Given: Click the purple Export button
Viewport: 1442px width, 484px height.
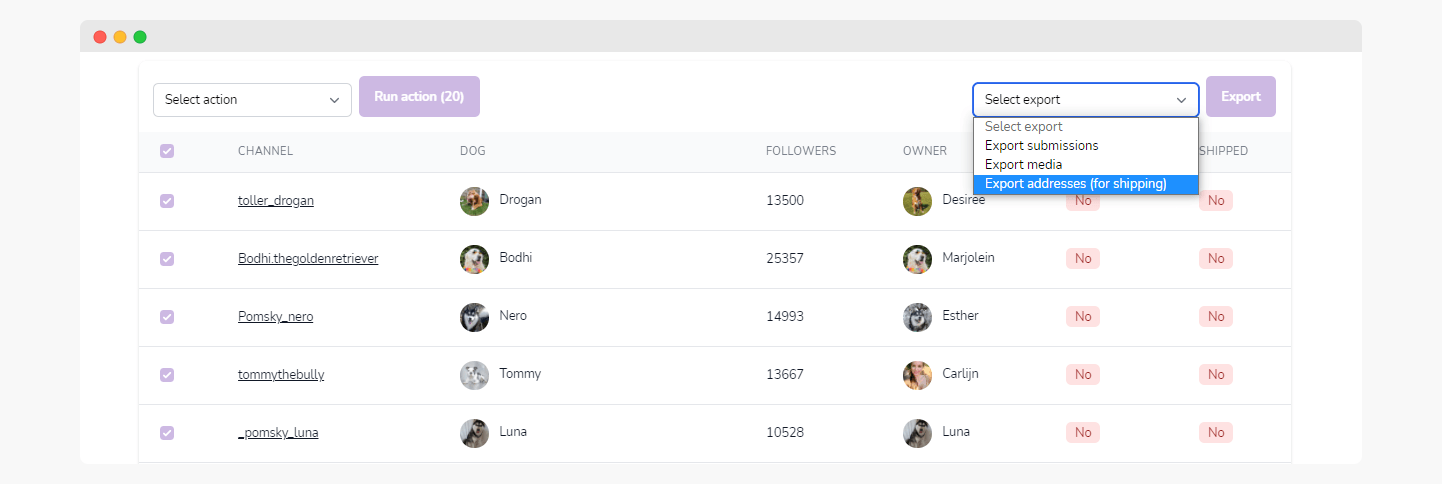Looking at the screenshot, I should (x=1240, y=97).
